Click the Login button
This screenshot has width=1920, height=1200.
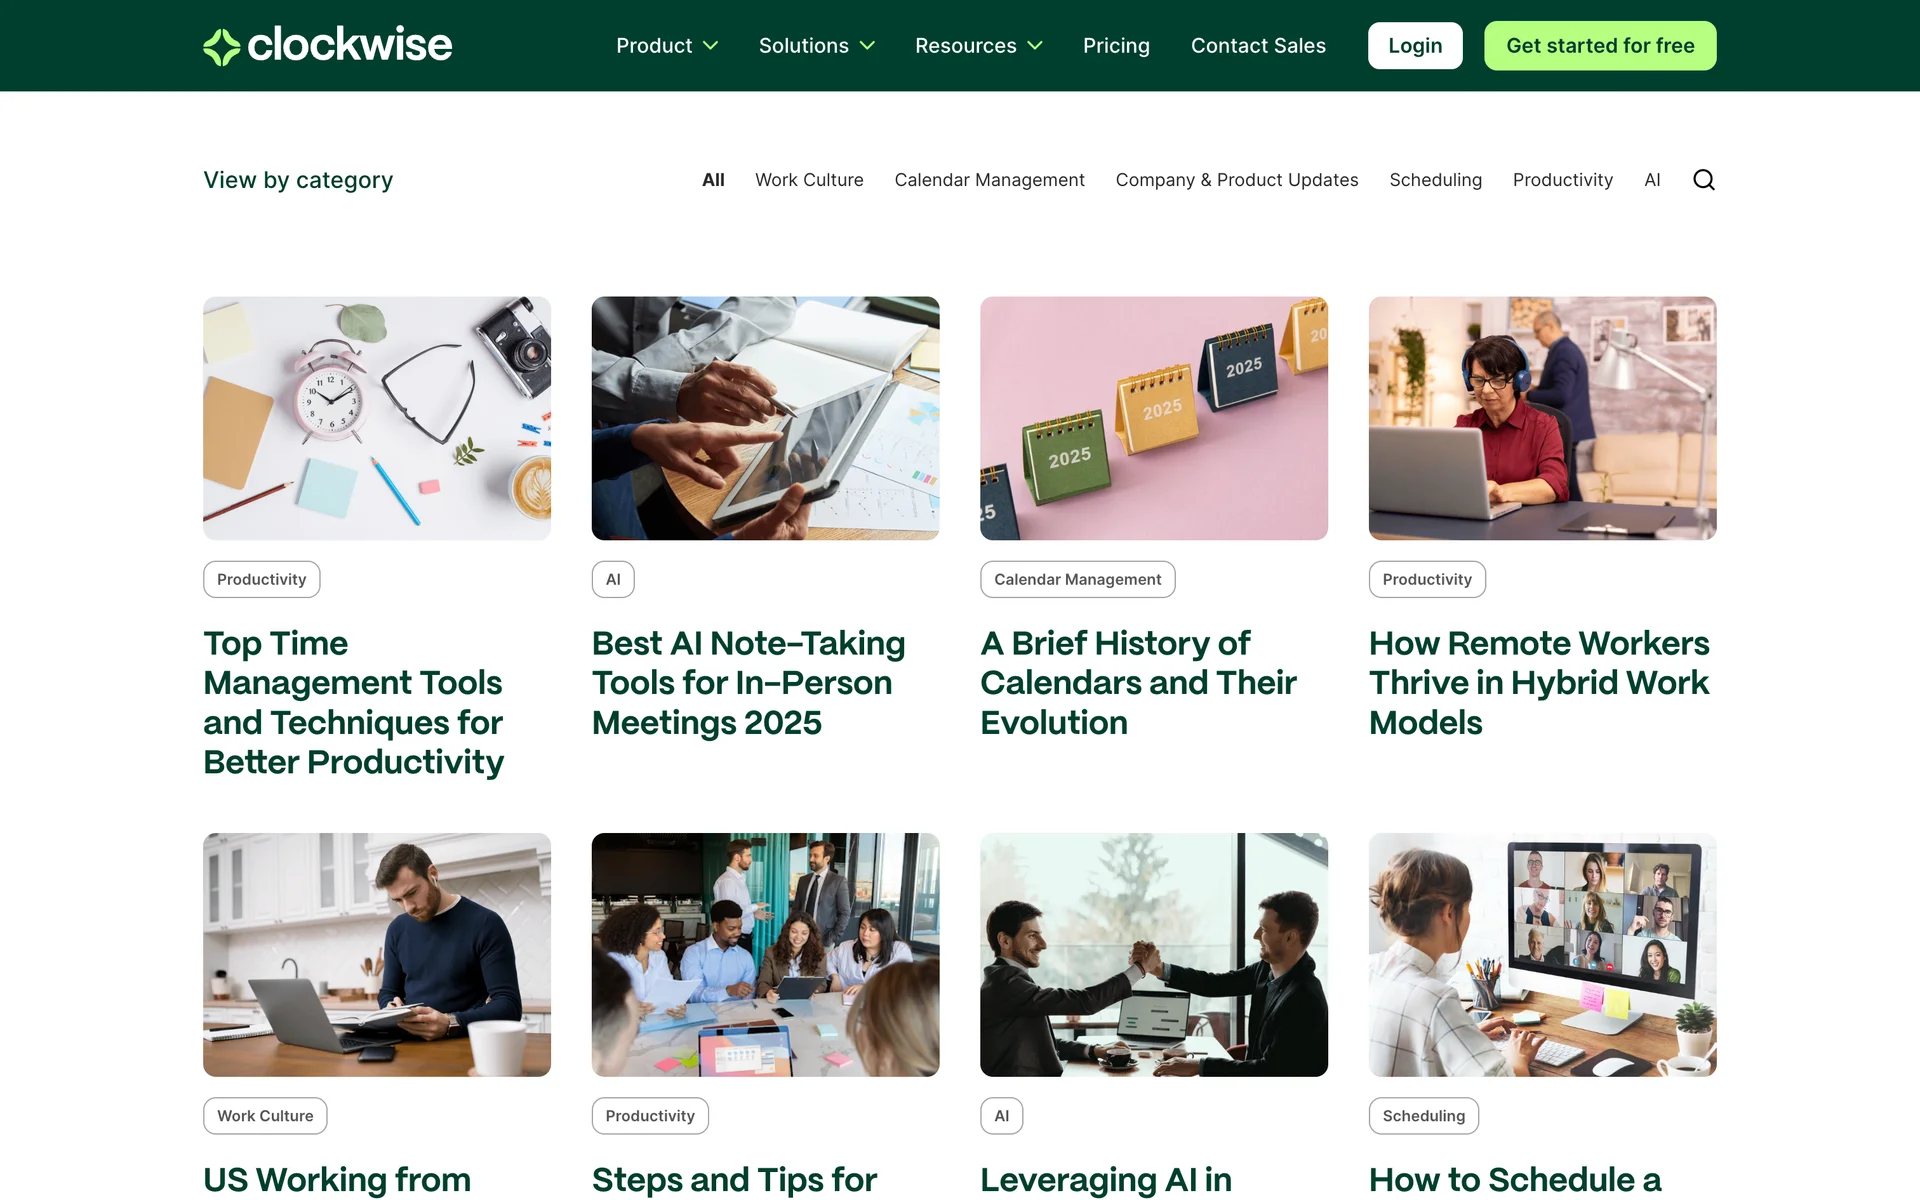coord(1414,46)
